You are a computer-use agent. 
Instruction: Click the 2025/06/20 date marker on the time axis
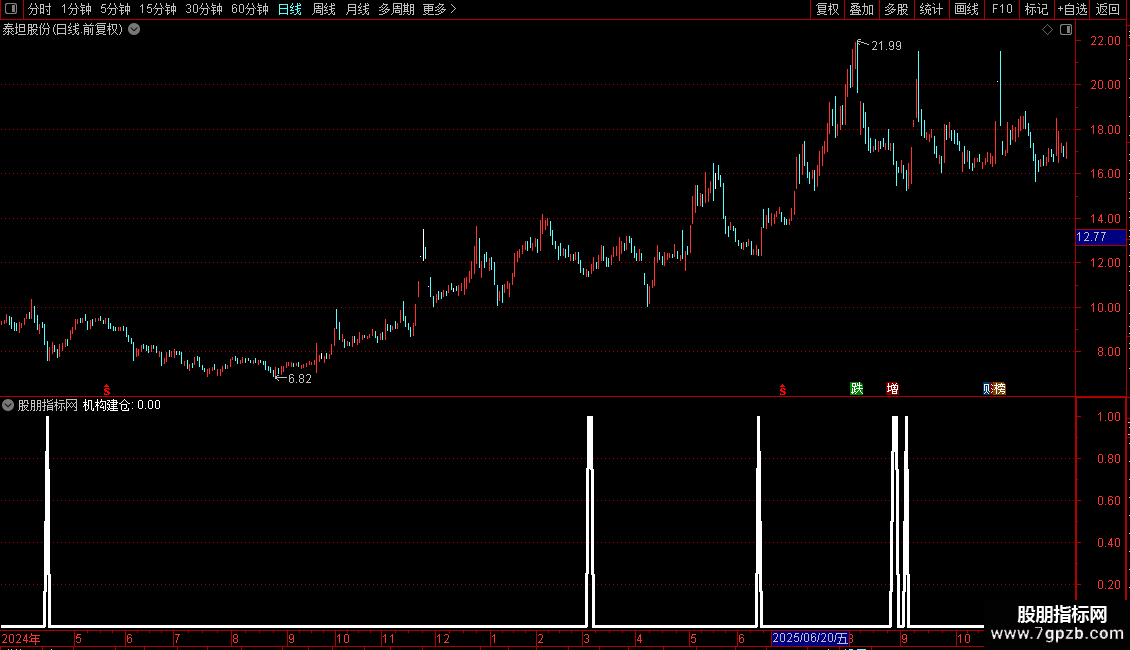click(810, 638)
